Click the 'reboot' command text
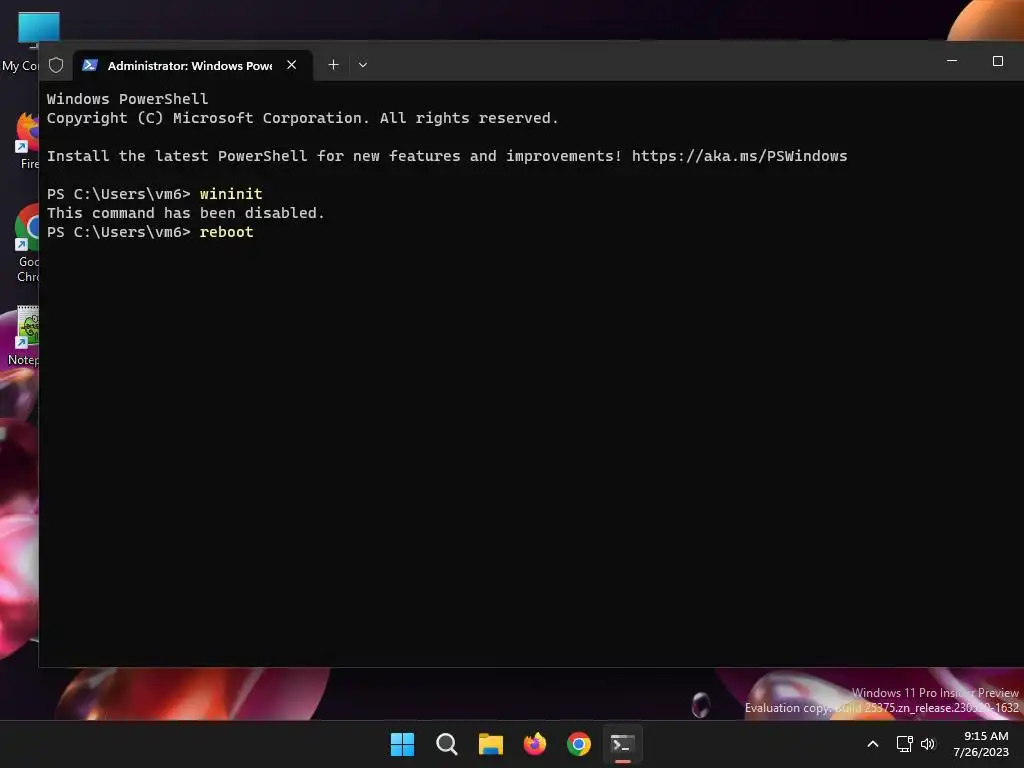The image size is (1024, 768). [227, 232]
